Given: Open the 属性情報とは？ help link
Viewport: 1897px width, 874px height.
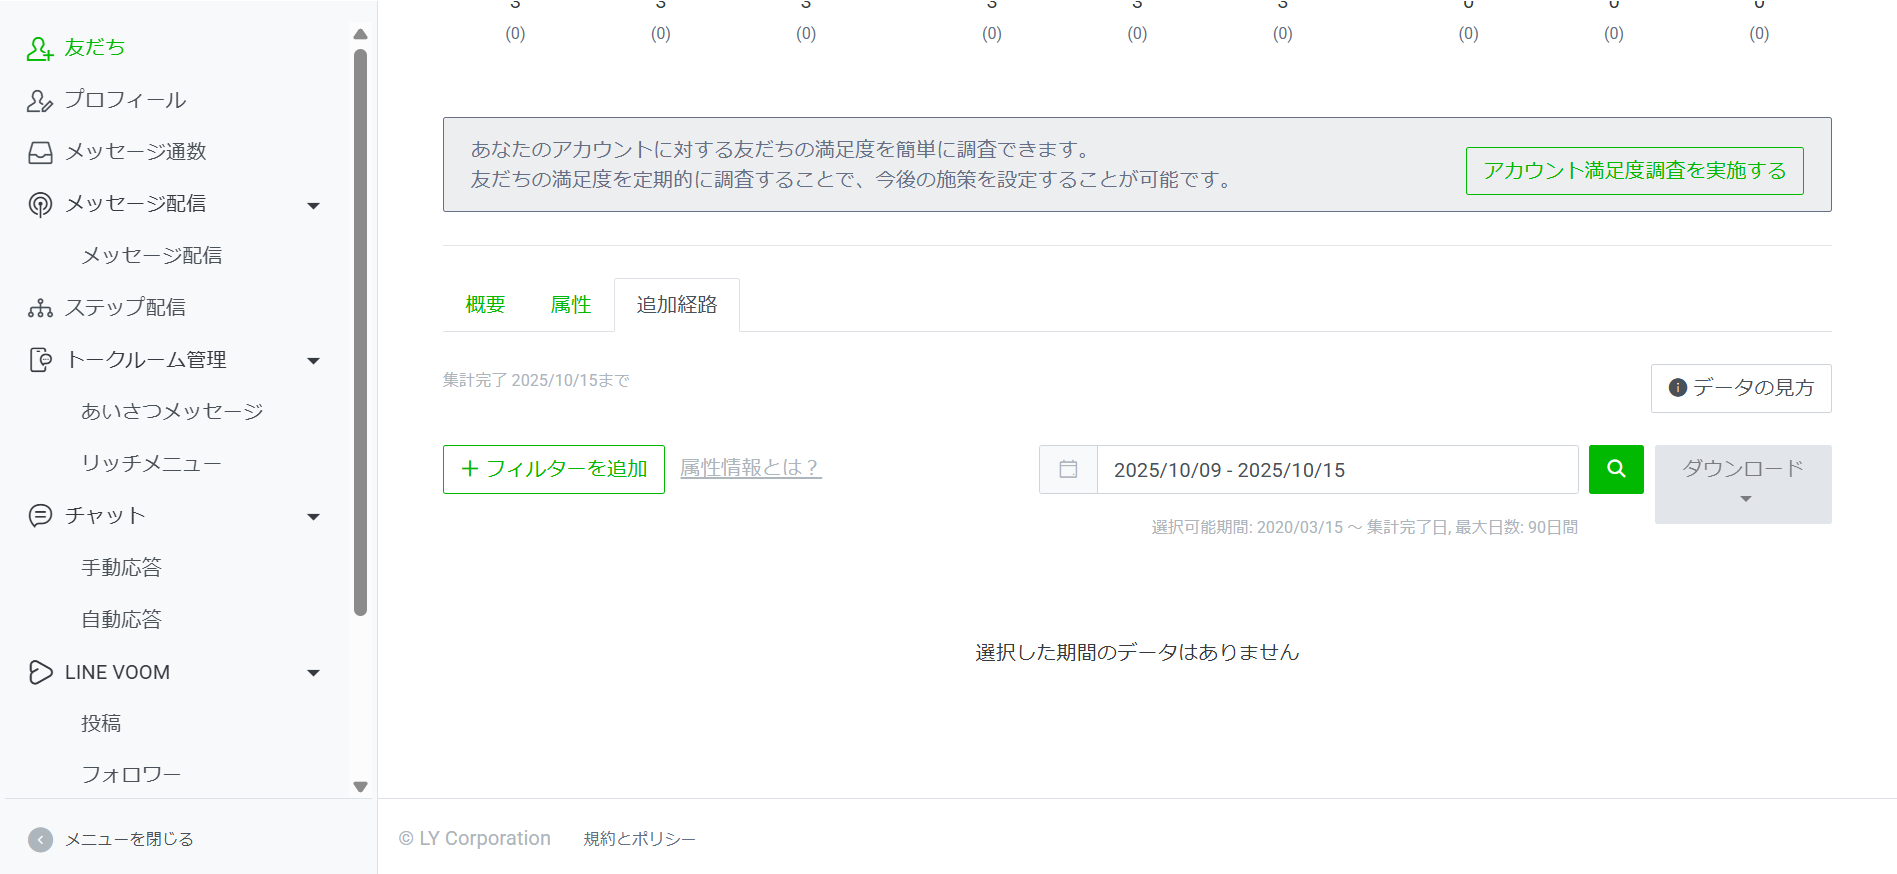Looking at the screenshot, I should point(750,468).
